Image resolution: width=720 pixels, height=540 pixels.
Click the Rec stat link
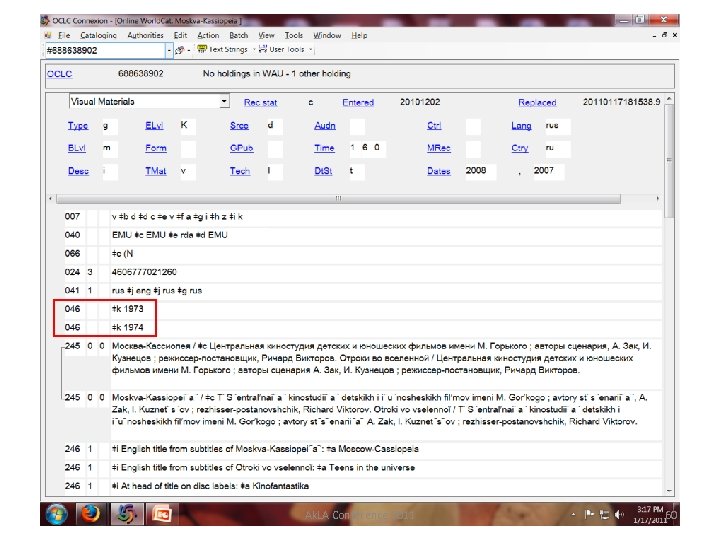click(260, 102)
